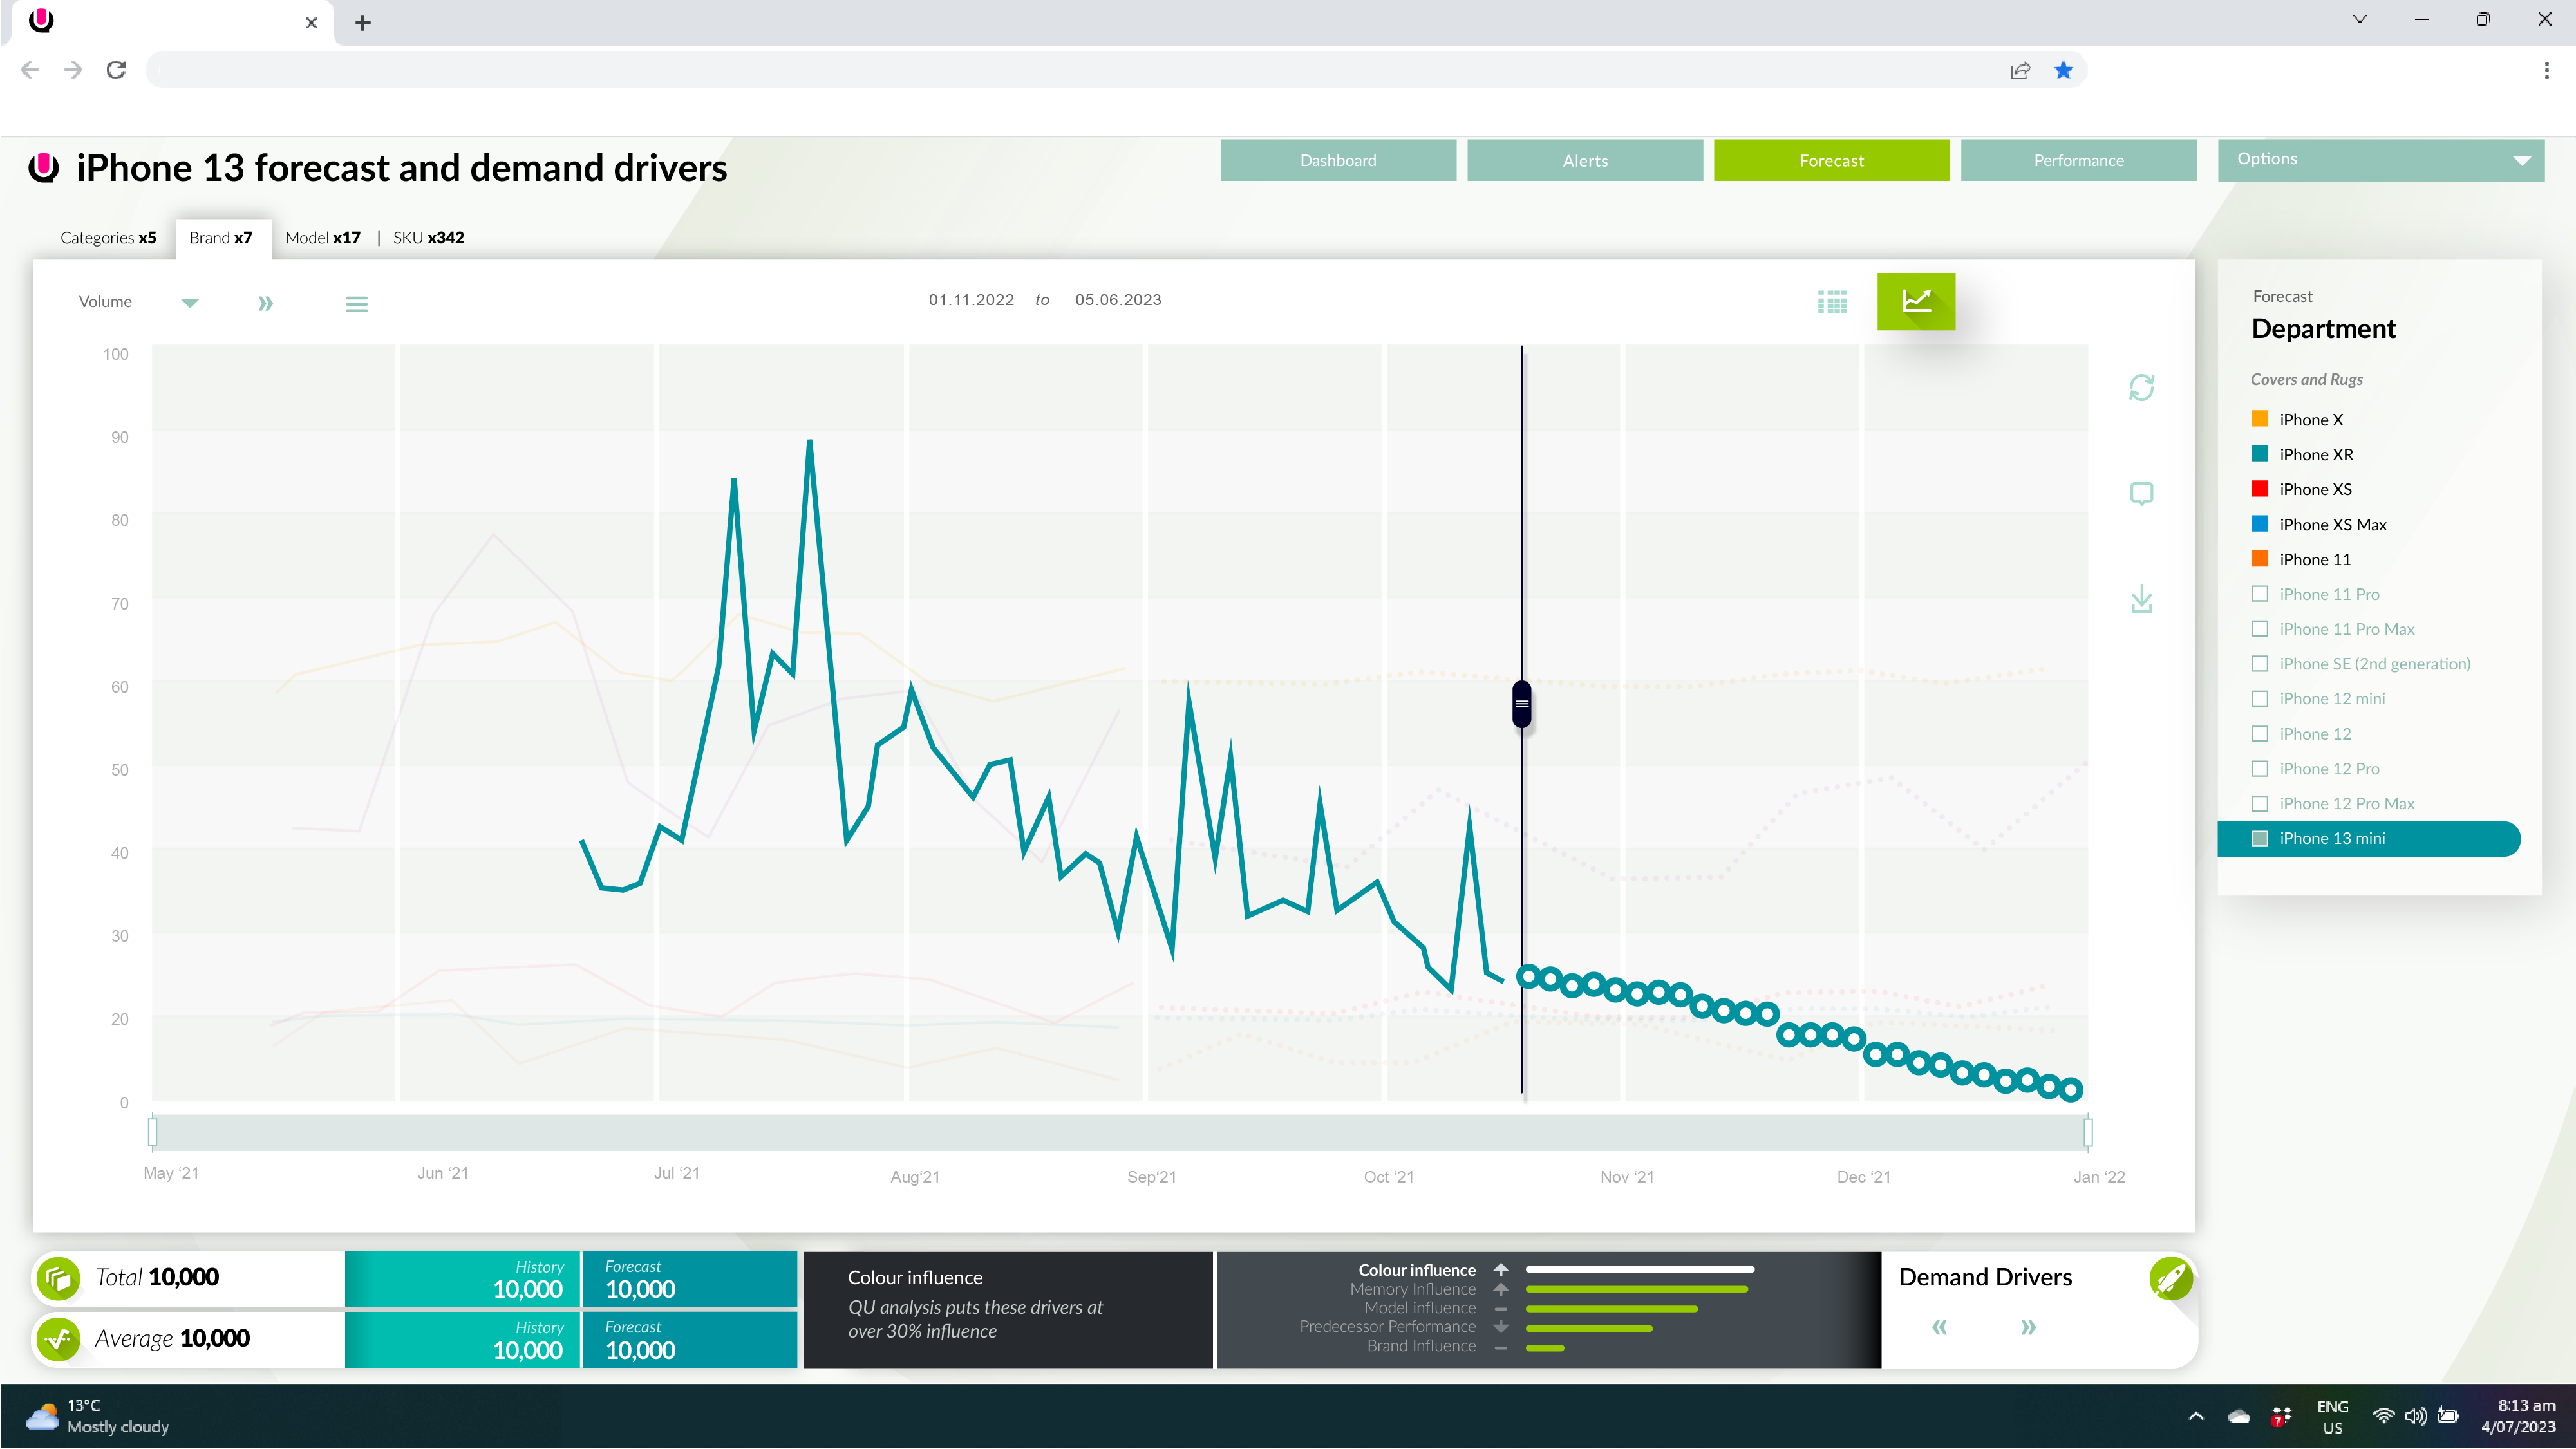
Task: Reload the browser page
Action: [x=116, y=70]
